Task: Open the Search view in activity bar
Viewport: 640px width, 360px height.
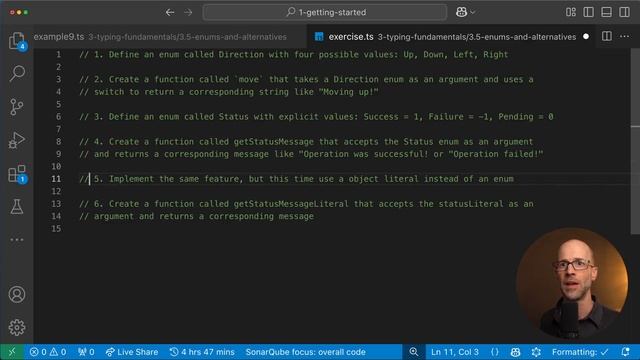Action: (x=17, y=73)
